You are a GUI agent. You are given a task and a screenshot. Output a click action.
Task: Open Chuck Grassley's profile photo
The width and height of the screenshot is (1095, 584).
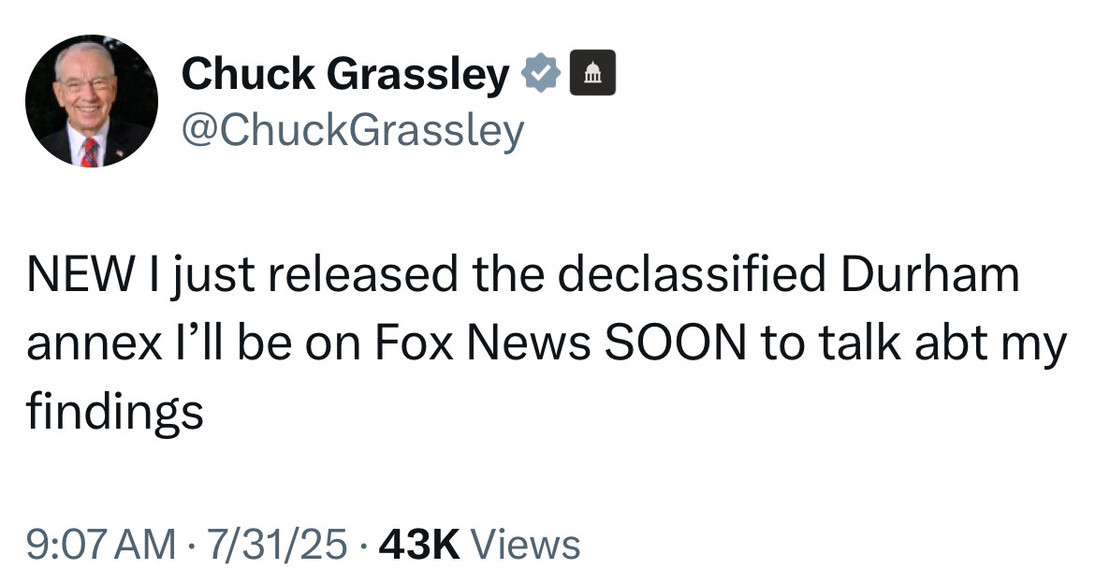point(91,100)
